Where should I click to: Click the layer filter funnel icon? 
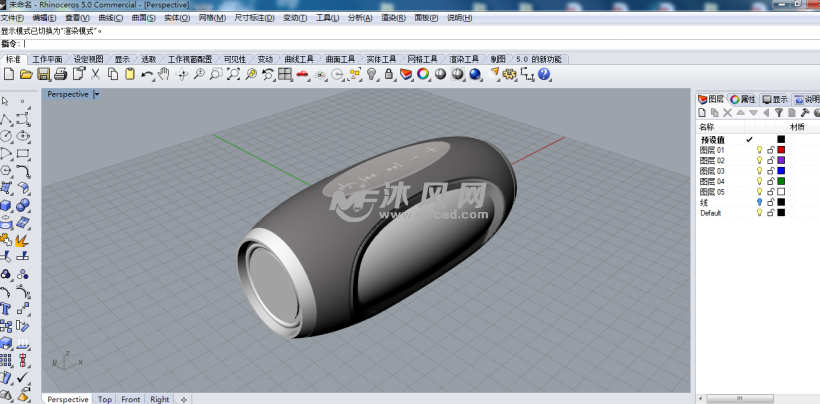778,113
